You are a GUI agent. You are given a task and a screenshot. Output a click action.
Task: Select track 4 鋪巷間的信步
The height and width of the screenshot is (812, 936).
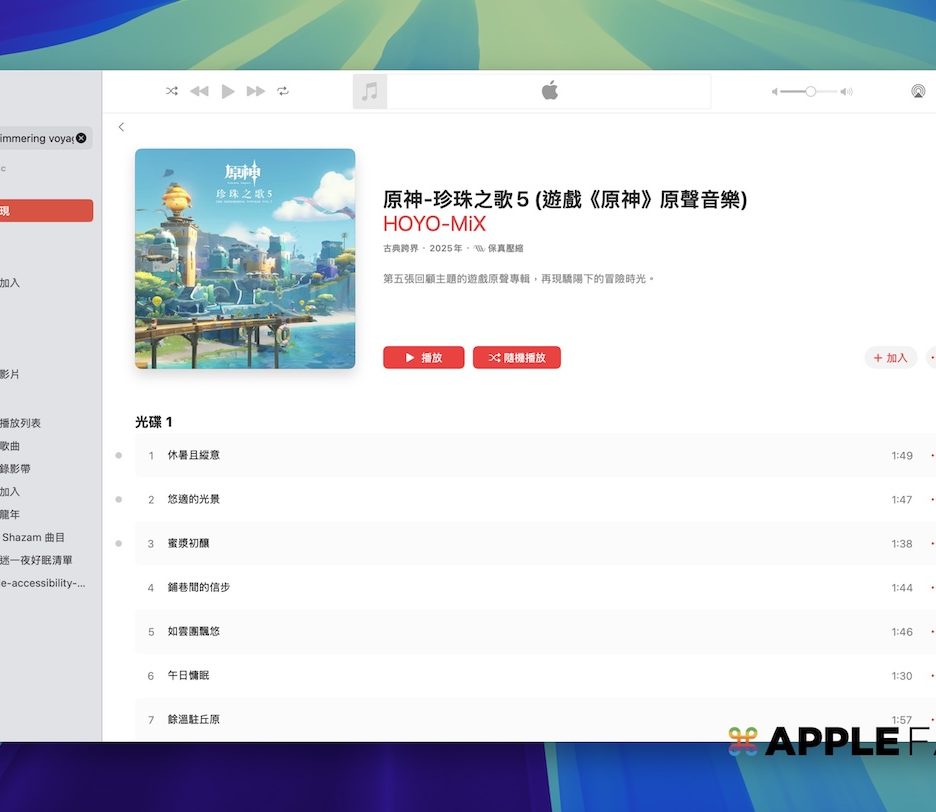tap(199, 587)
